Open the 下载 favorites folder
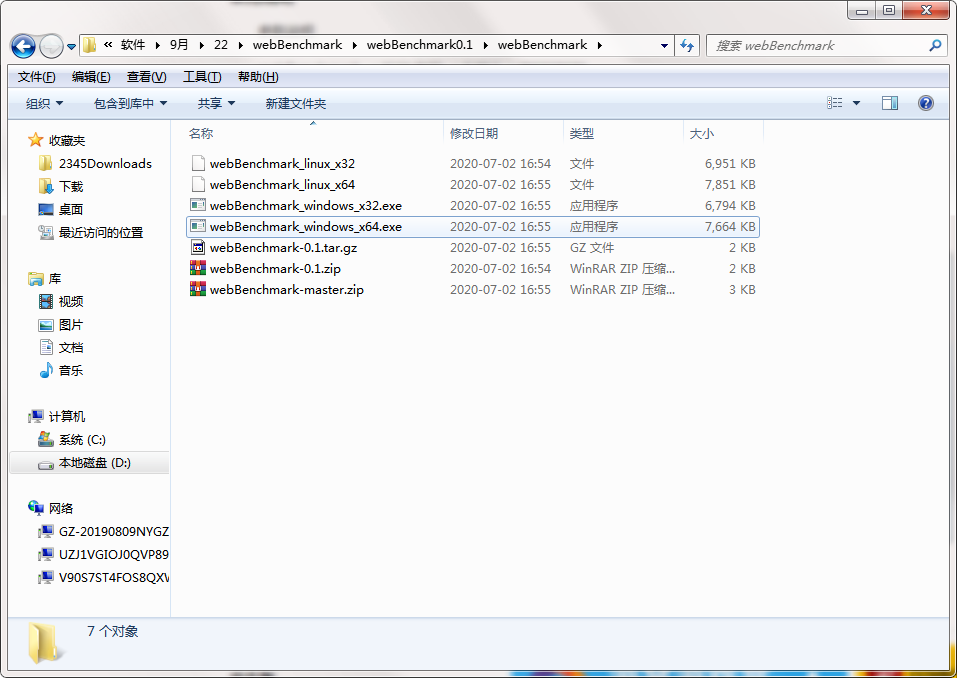 (71, 186)
